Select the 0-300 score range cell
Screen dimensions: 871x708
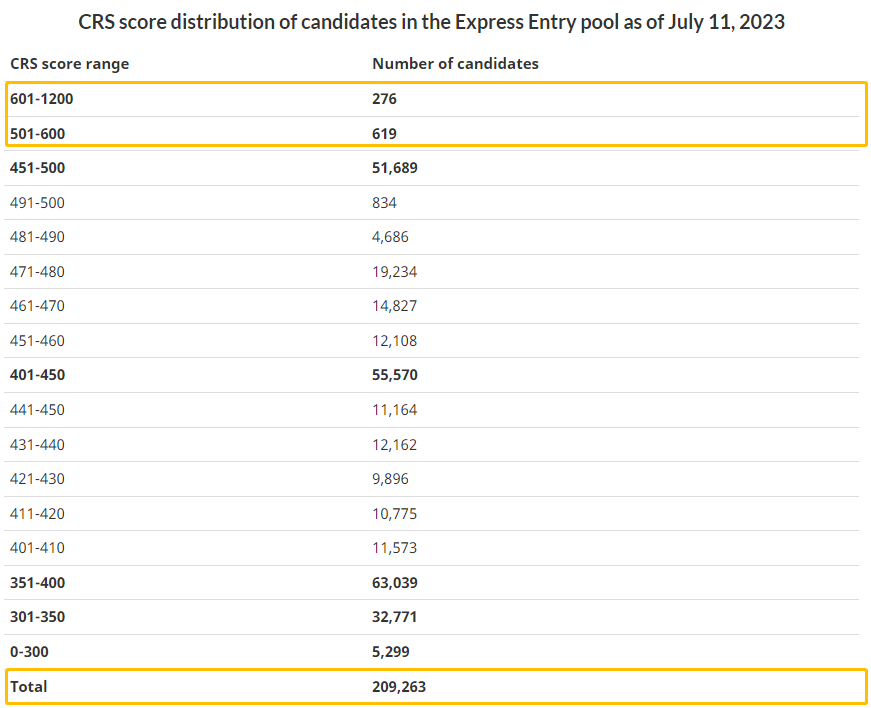click(29, 652)
